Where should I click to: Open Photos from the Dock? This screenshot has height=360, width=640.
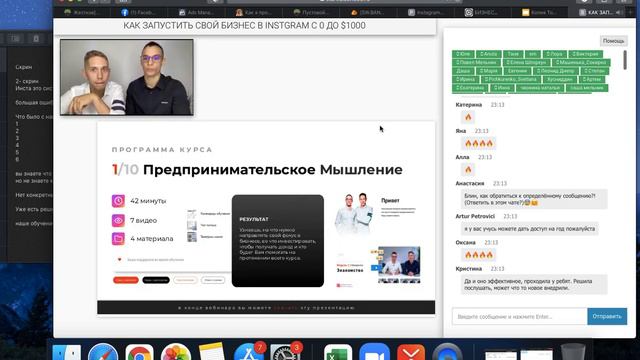click(x=176, y=352)
